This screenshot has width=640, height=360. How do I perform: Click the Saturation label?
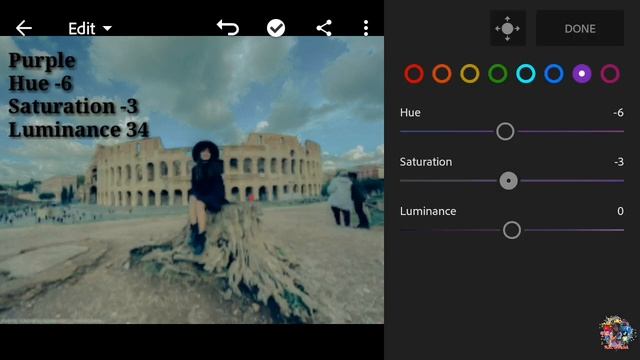426,162
